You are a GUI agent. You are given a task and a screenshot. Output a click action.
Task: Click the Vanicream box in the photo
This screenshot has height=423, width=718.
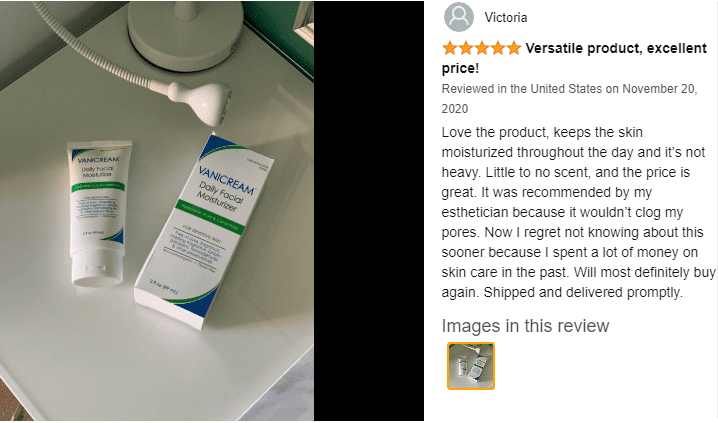[x=204, y=231]
